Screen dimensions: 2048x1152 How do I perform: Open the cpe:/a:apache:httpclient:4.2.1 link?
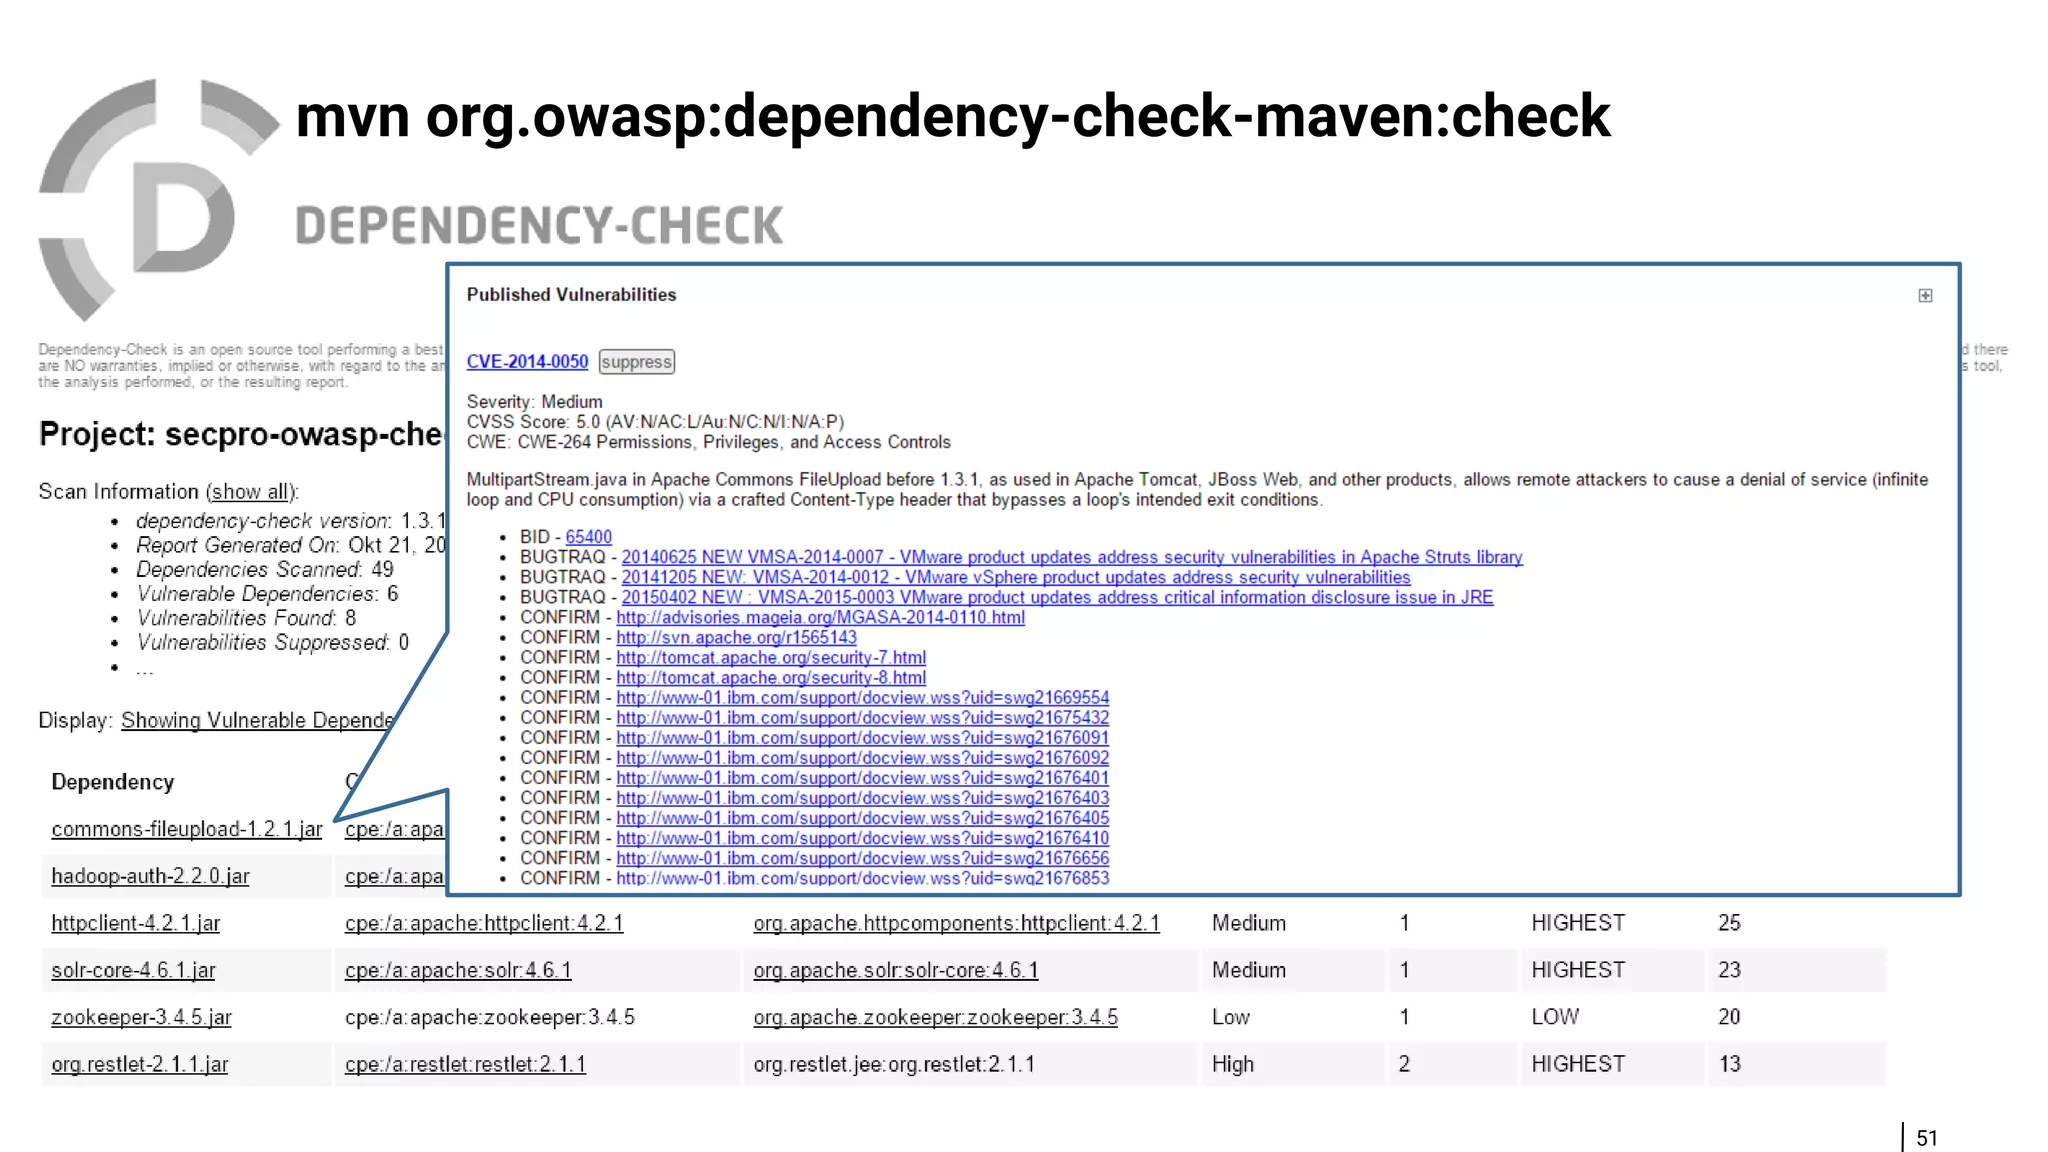coord(484,923)
